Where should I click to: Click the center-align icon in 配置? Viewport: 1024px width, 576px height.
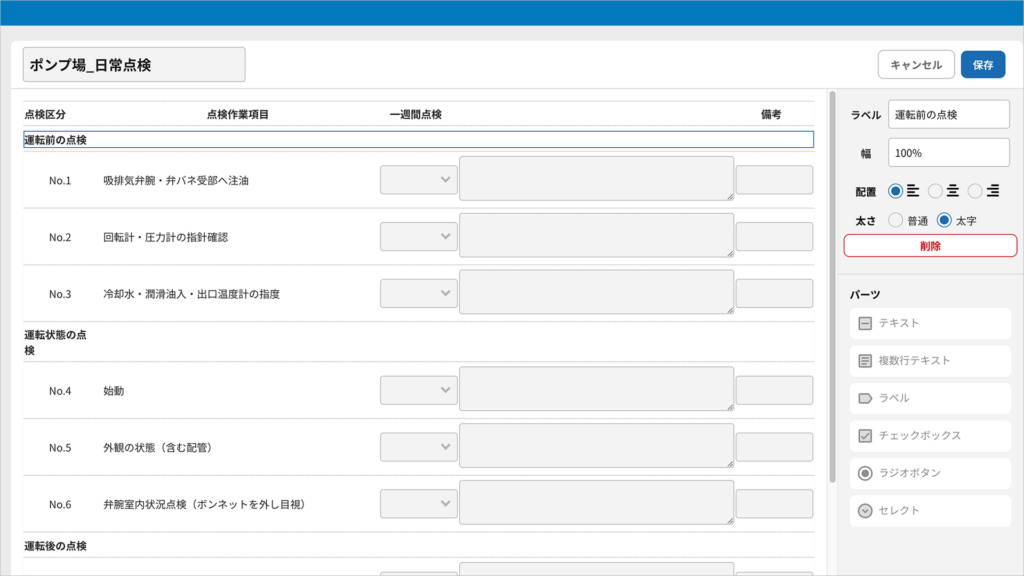coord(953,191)
